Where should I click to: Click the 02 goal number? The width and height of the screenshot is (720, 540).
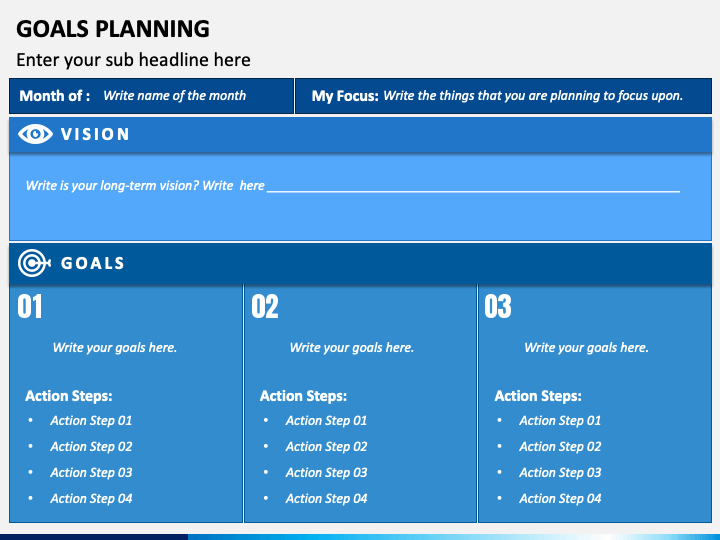265,306
